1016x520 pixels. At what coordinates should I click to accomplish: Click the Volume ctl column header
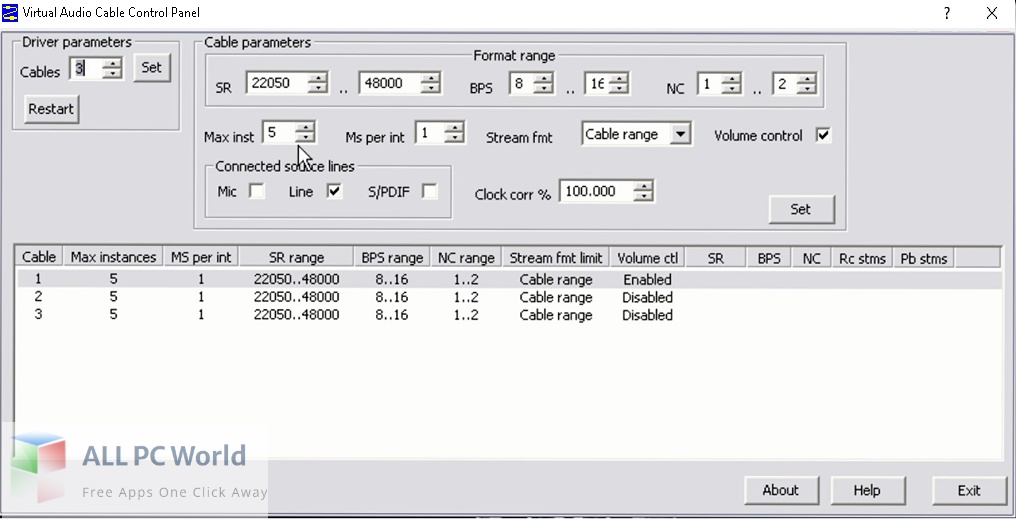pos(647,258)
